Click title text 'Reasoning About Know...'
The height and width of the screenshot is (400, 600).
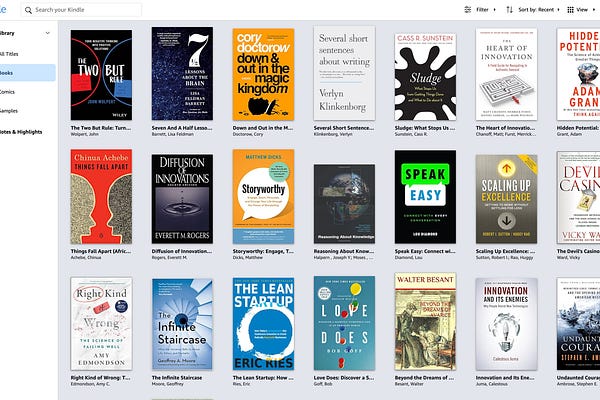tap(344, 251)
